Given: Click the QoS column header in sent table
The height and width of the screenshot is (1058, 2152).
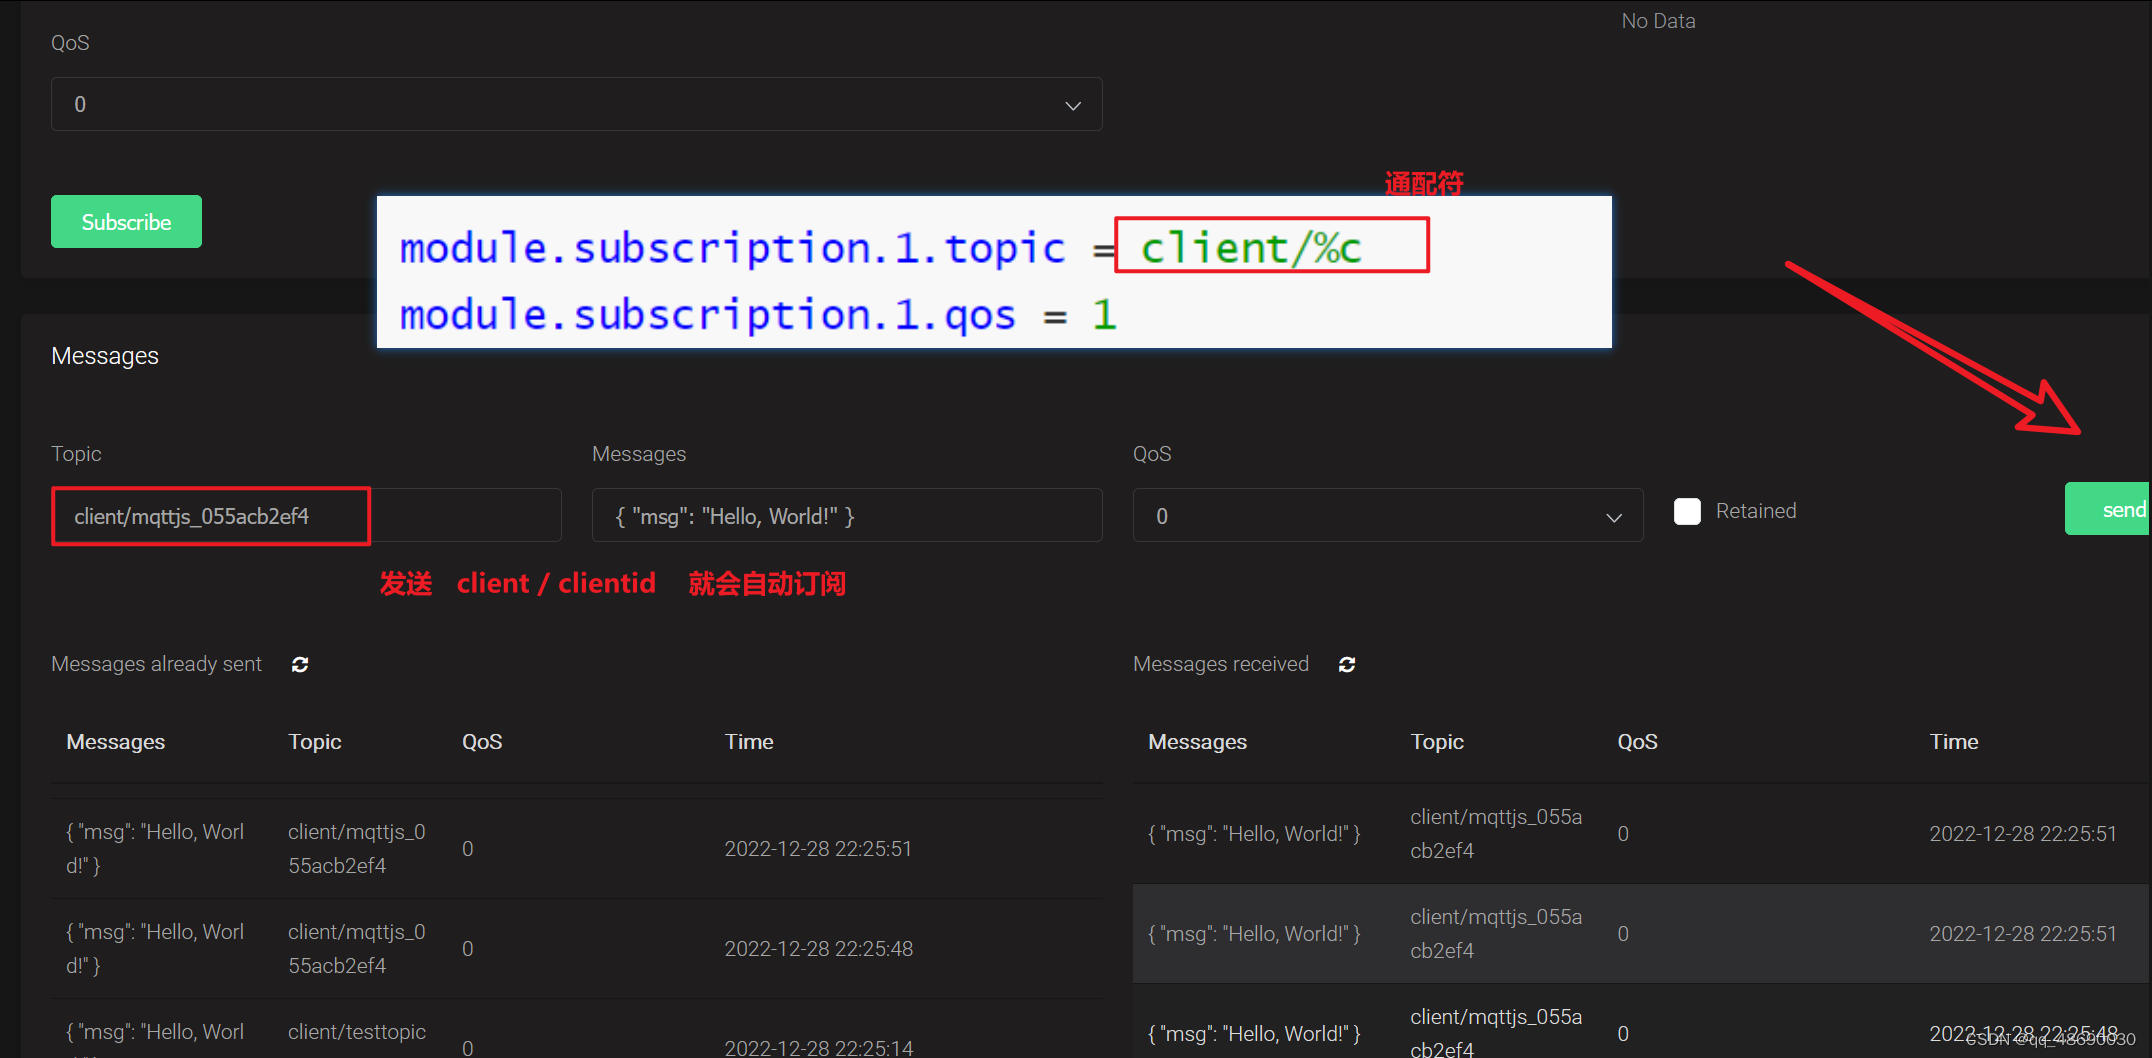Looking at the screenshot, I should point(482,742).
